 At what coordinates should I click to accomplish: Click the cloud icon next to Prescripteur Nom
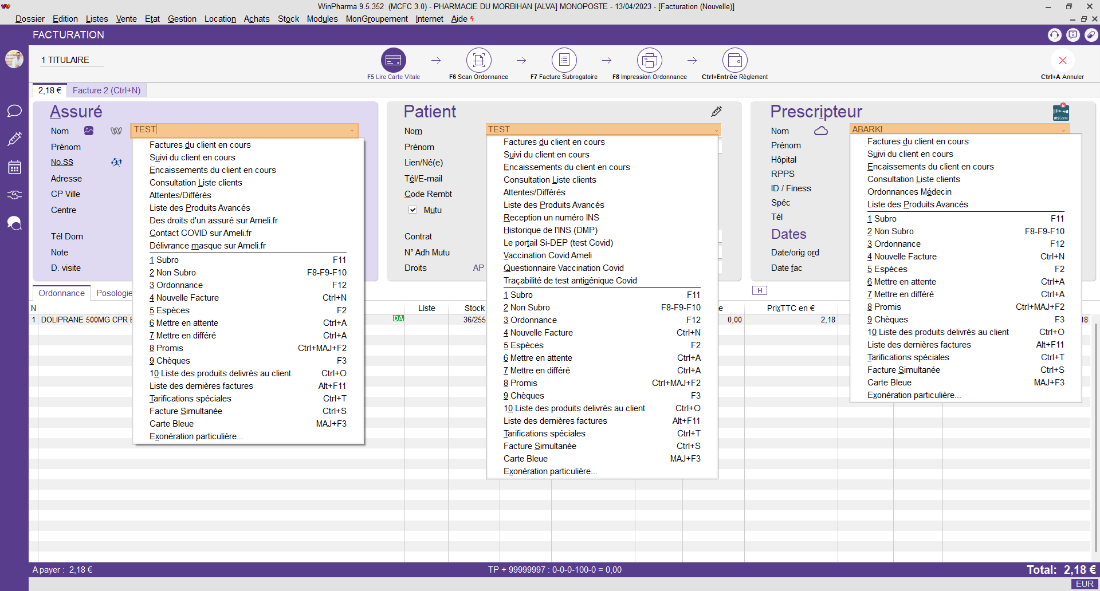click(821, 130)
